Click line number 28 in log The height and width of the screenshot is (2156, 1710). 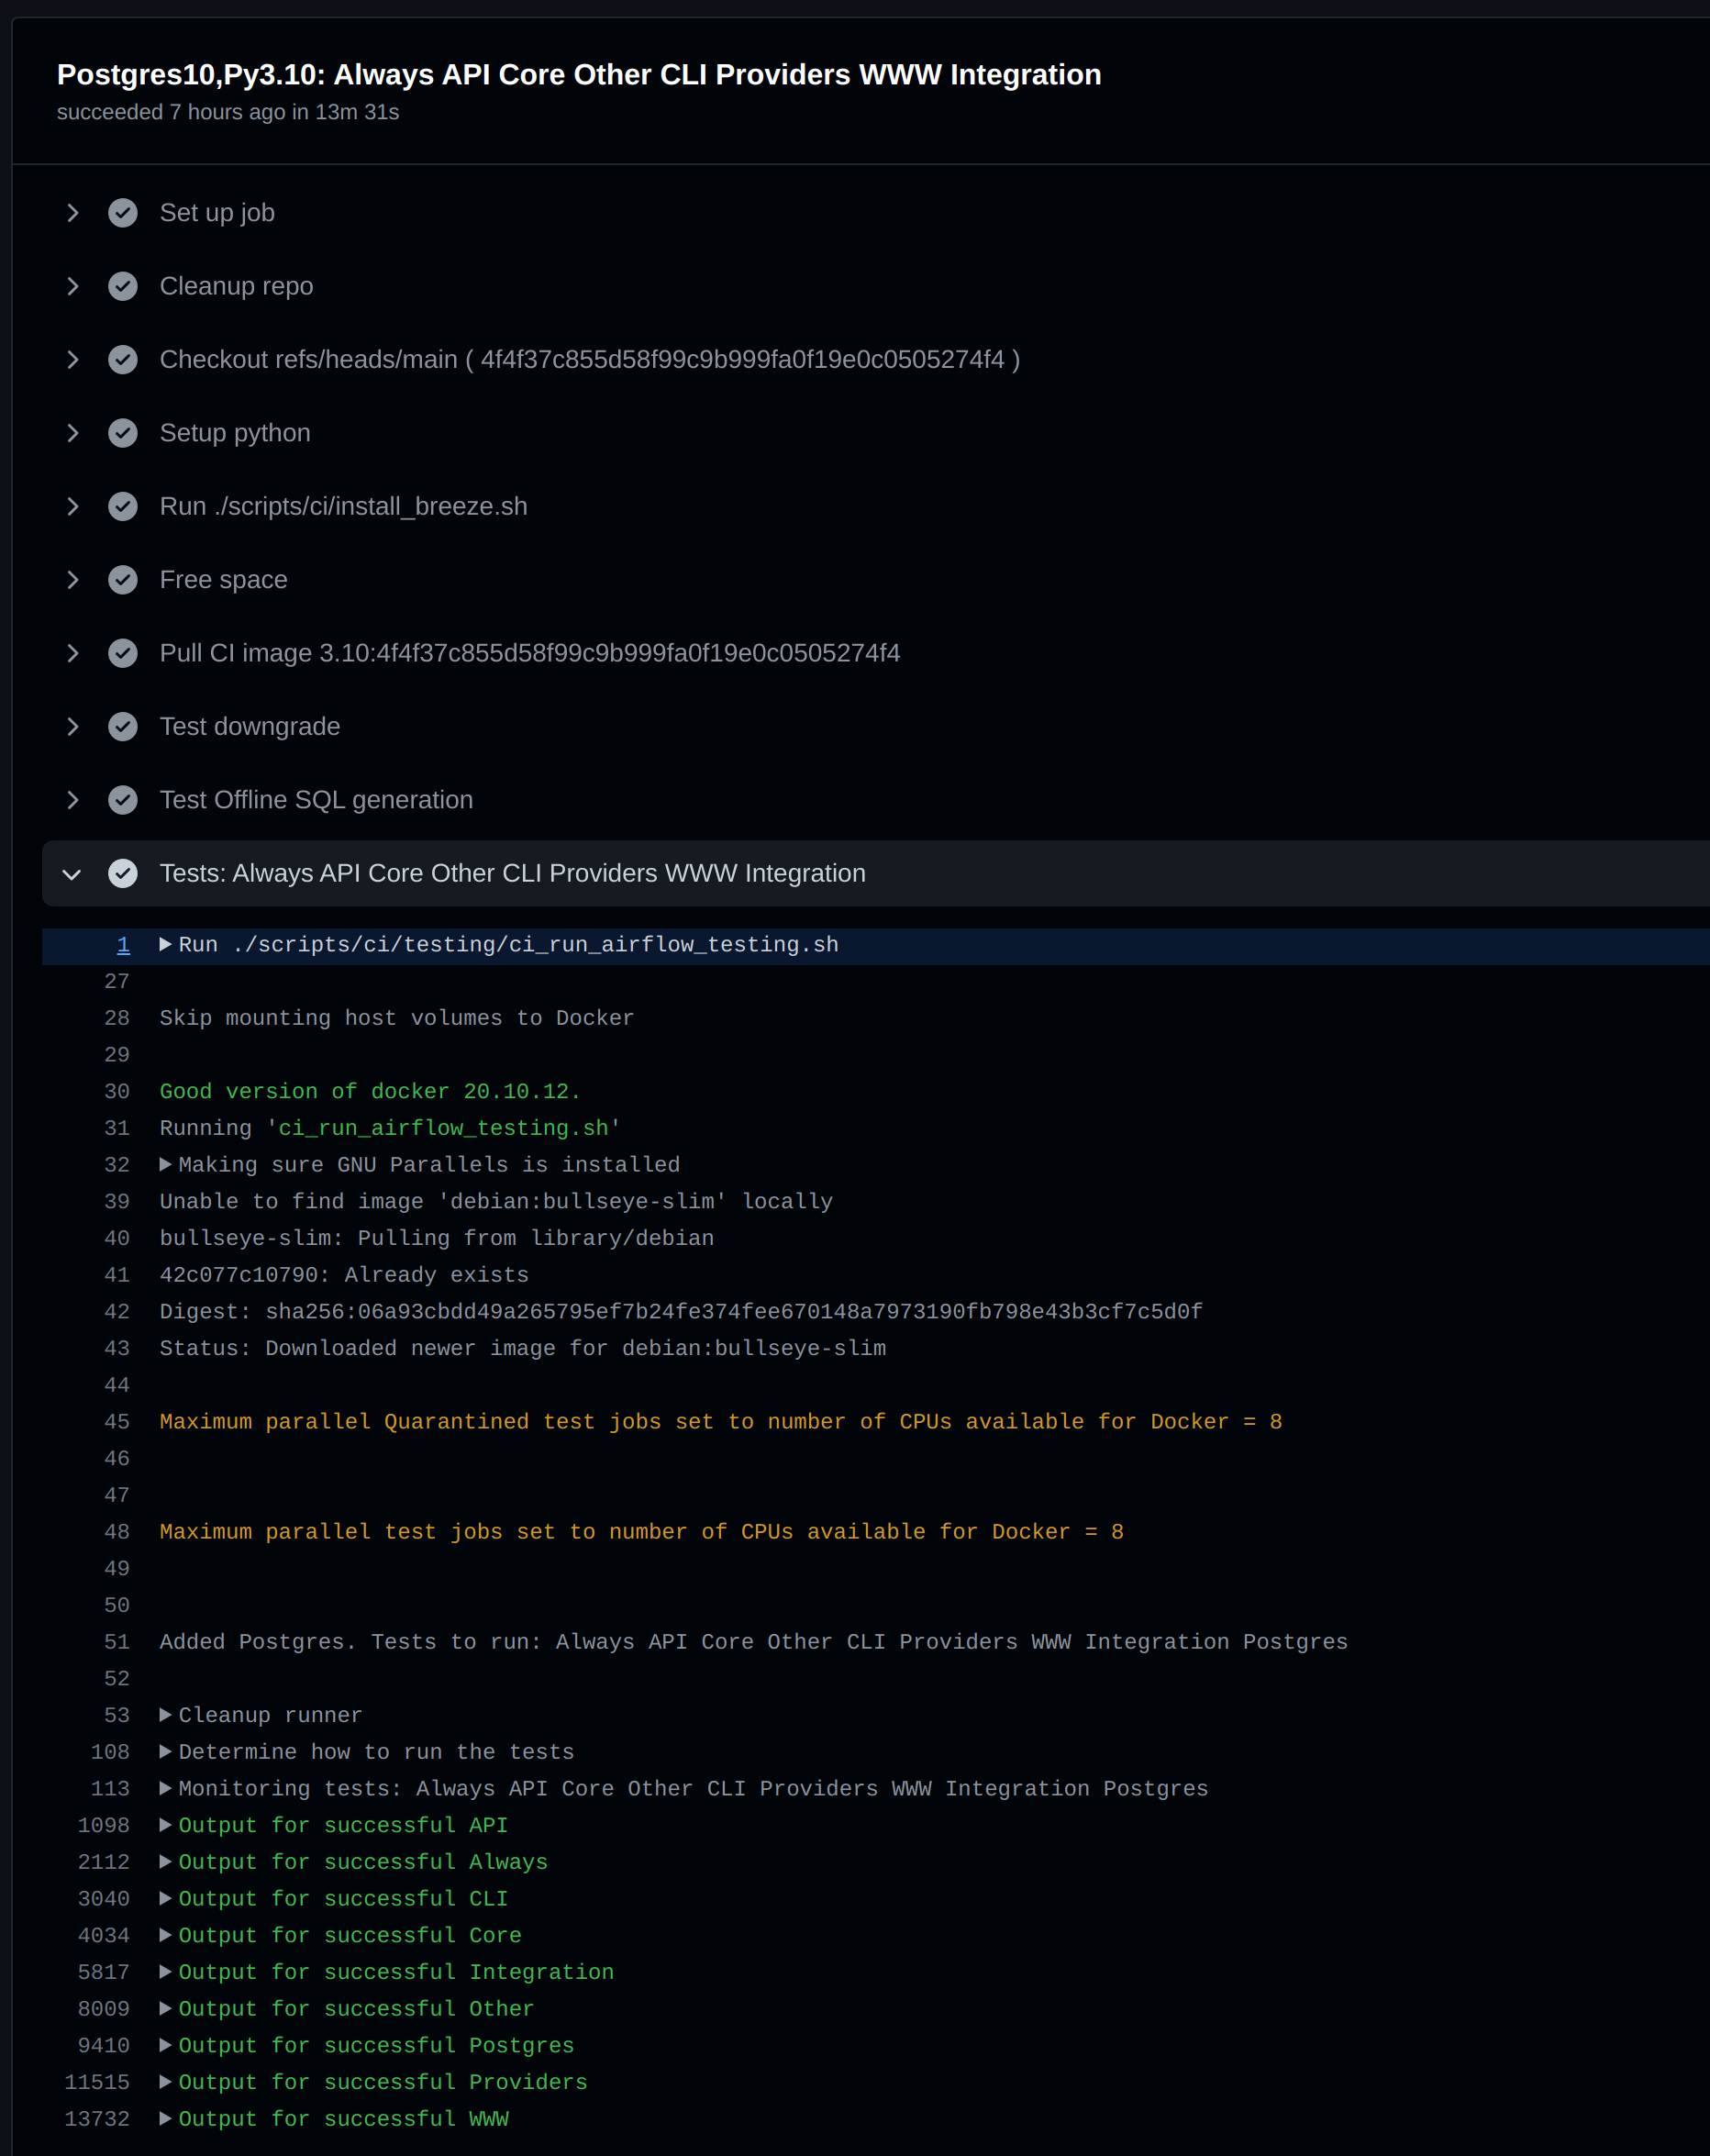117,1018
